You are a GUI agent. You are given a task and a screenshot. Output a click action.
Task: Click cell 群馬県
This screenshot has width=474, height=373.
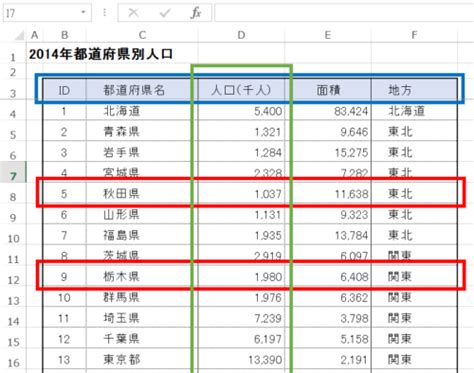point(142,297)
